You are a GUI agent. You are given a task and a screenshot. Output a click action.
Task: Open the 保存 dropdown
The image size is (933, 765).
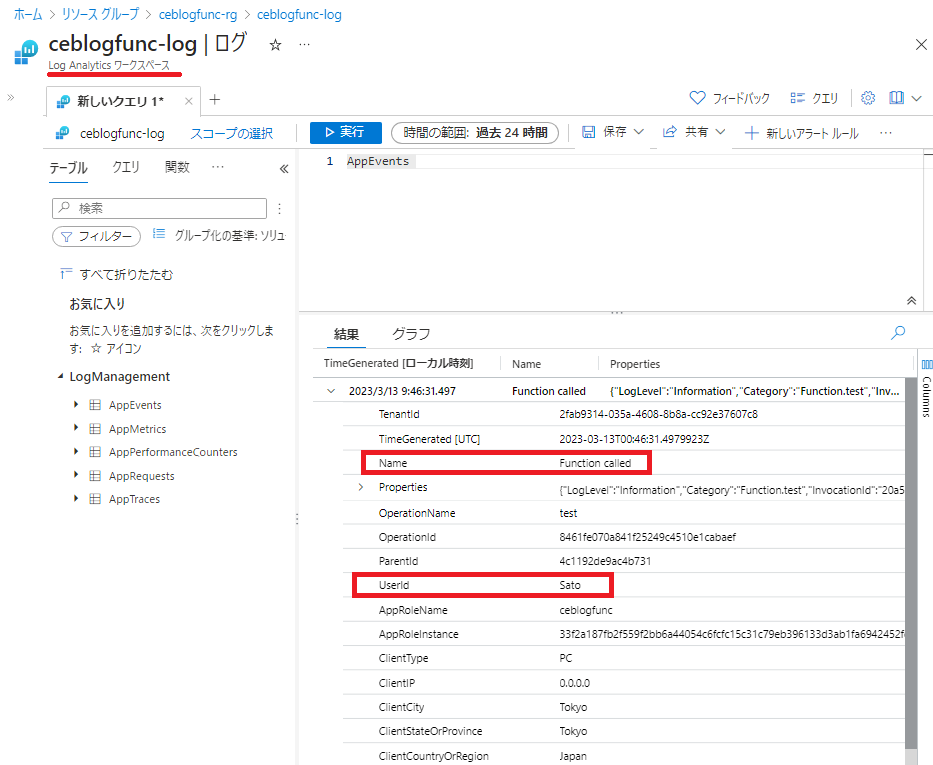coord(613,132)
